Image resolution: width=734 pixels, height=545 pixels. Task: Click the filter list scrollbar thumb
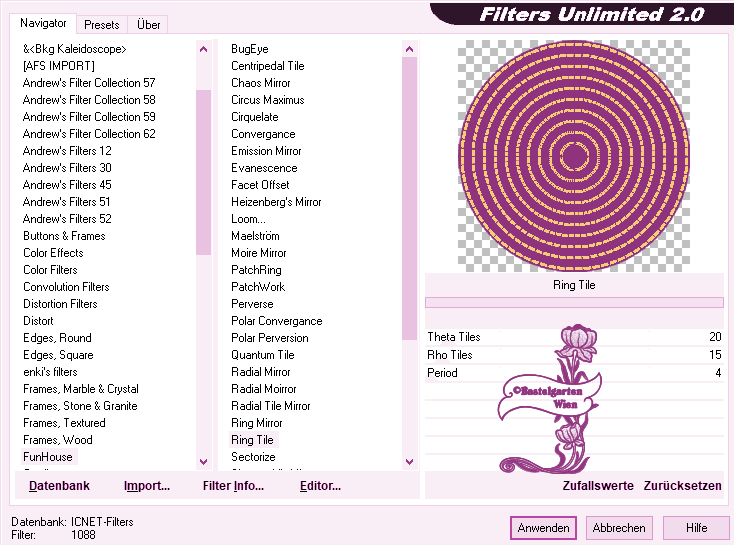coord(409,199)
